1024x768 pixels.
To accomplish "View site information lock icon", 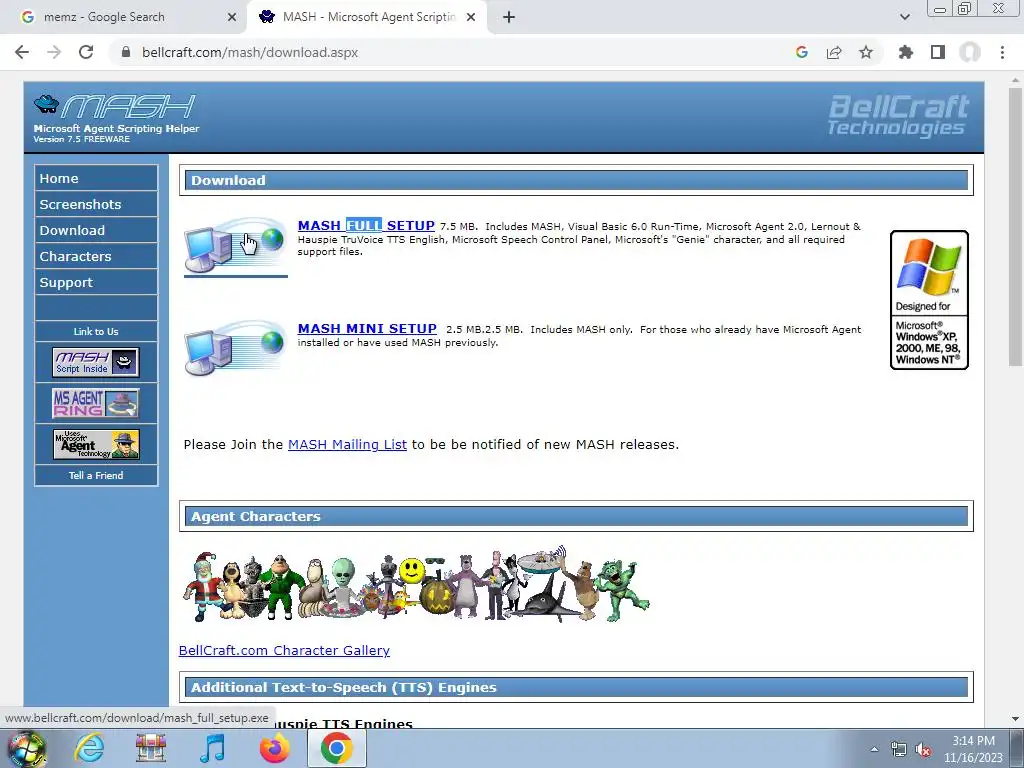I will 126,52.
